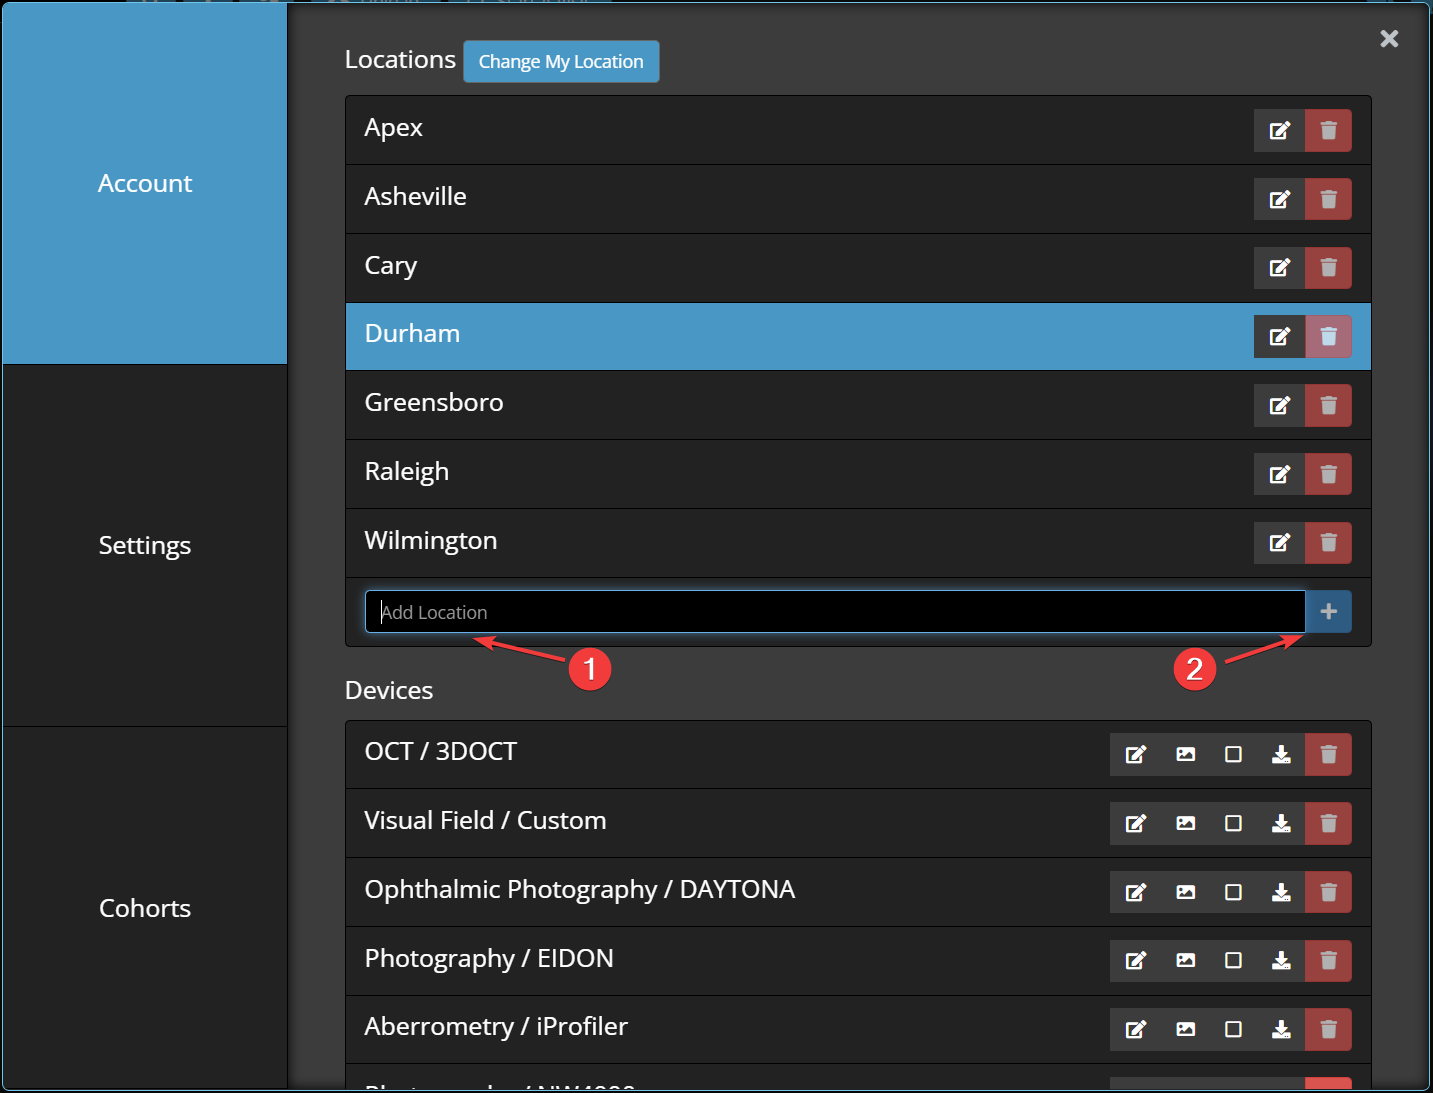Open the edit pencil for OCT / 3DOCT device
The height and width of the screenshot is (1093, 1433).
tap(1136, 754)
